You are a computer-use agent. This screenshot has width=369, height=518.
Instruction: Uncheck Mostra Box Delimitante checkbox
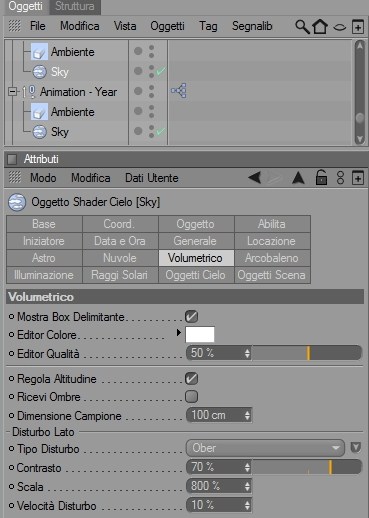[x=192, y=317]
